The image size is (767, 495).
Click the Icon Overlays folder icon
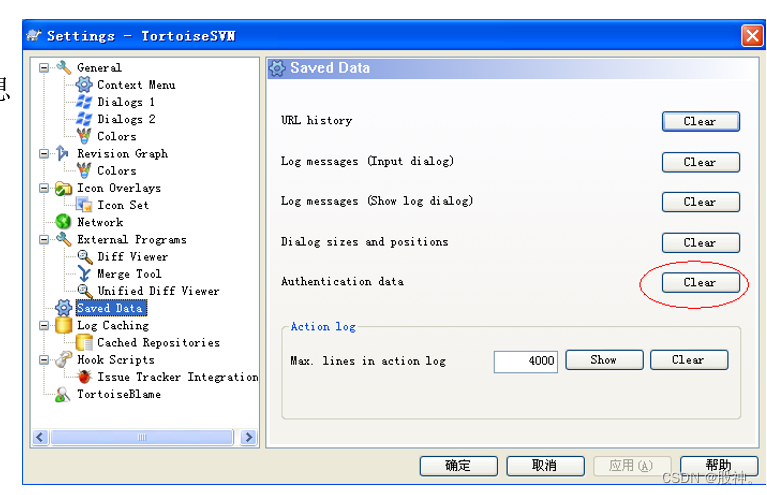(x=64, y=188)
